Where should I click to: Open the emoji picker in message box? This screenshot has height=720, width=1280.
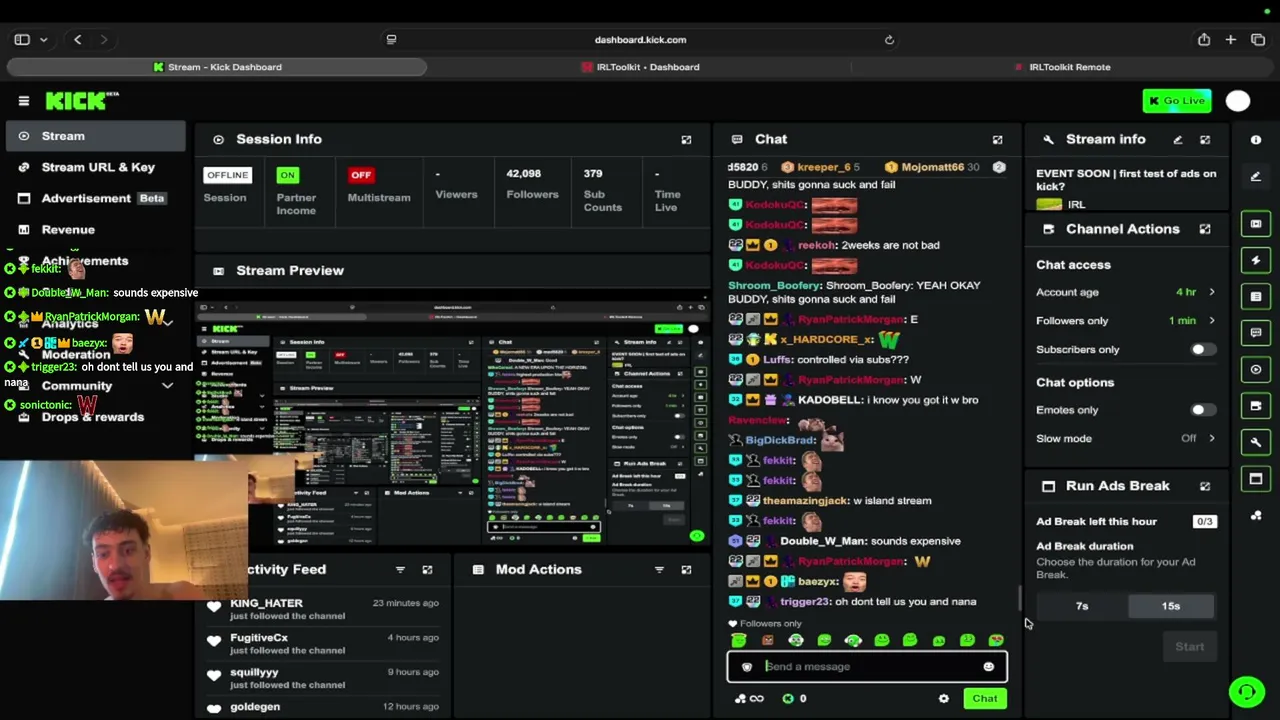(x=989, y=667)
